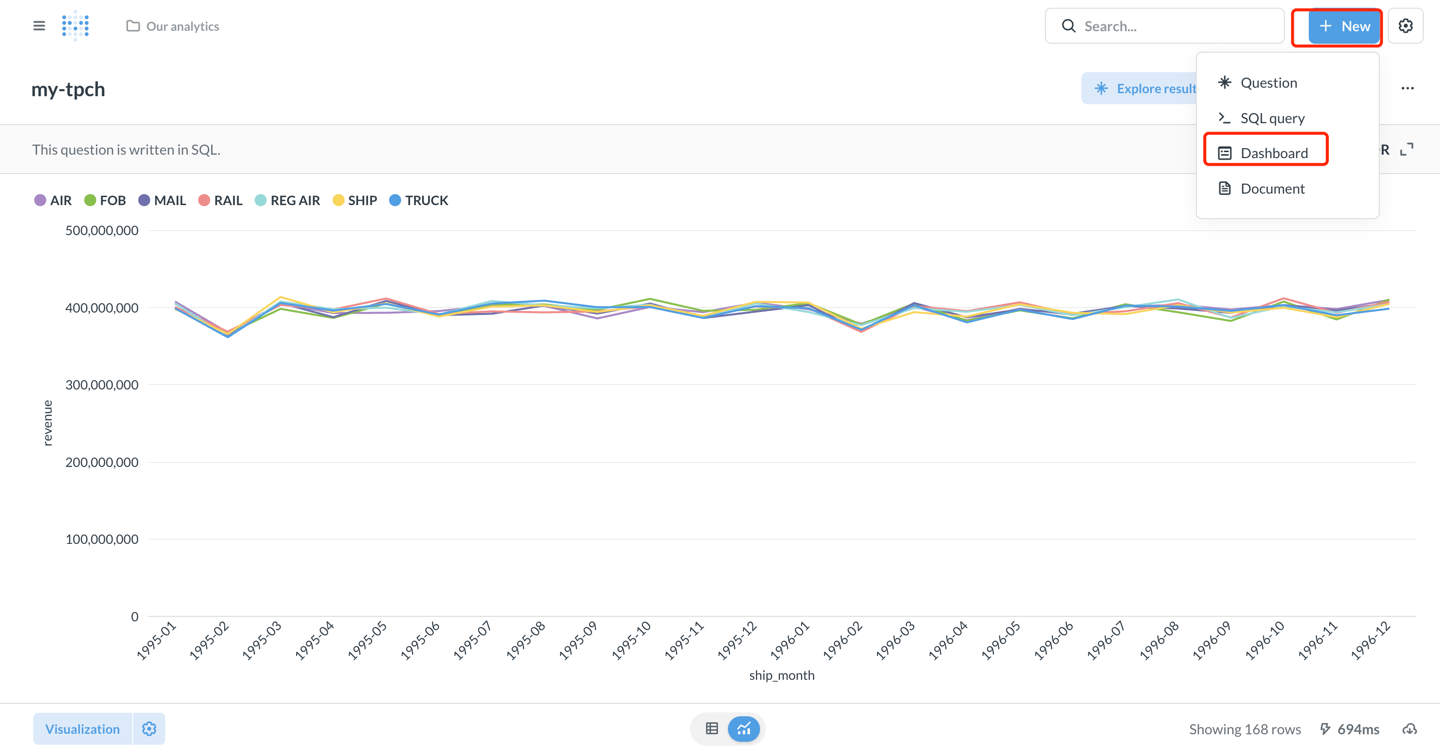The image size is (1440, 754).
Task: Open the more options ellipsis menu
Action: [x=1407, y=88]
